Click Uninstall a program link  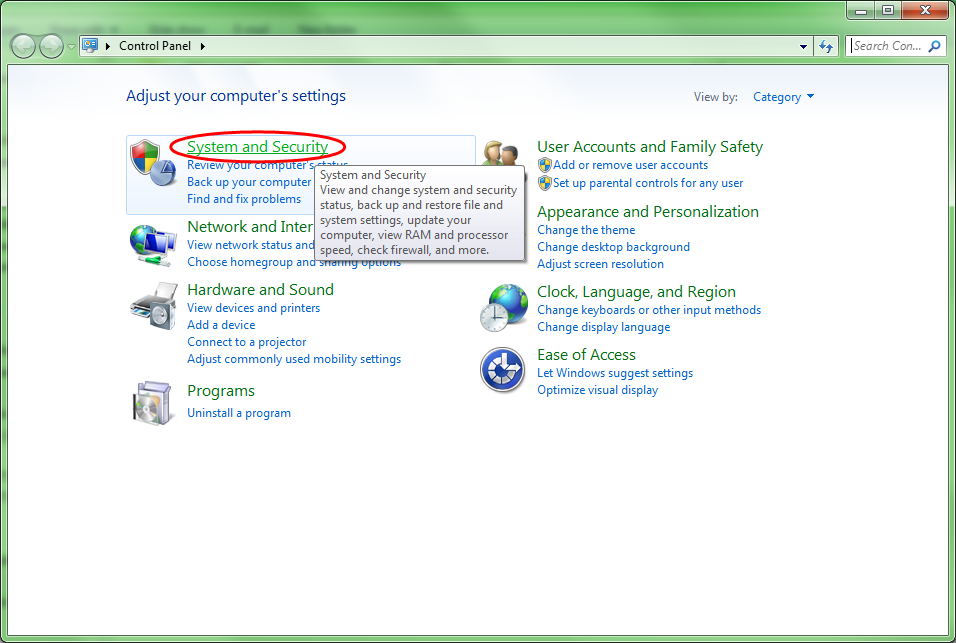(239, 413)
